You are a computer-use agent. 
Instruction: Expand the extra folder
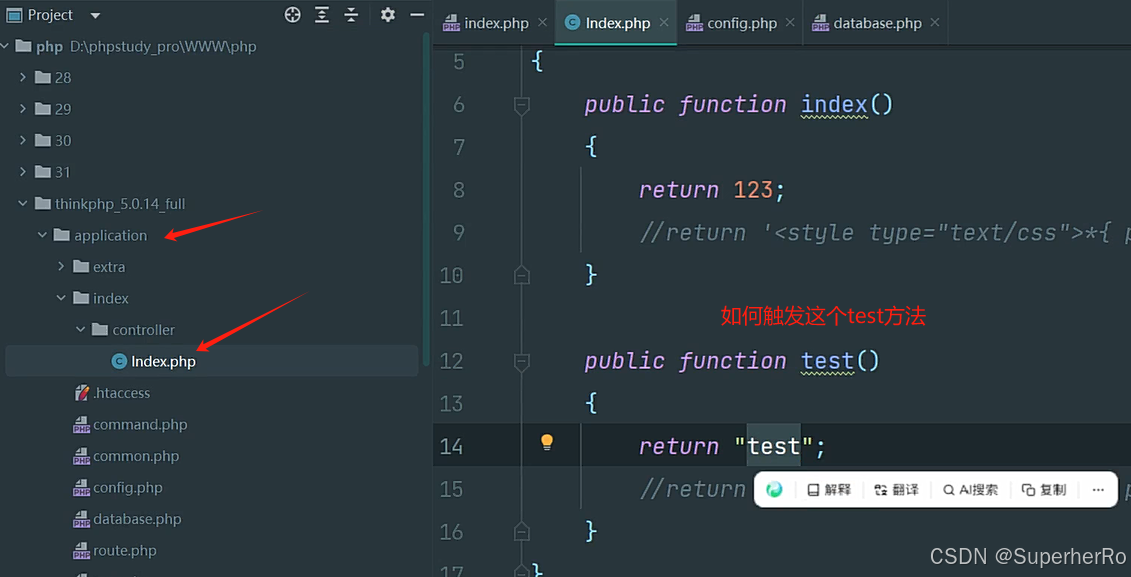tap(61, 267)
